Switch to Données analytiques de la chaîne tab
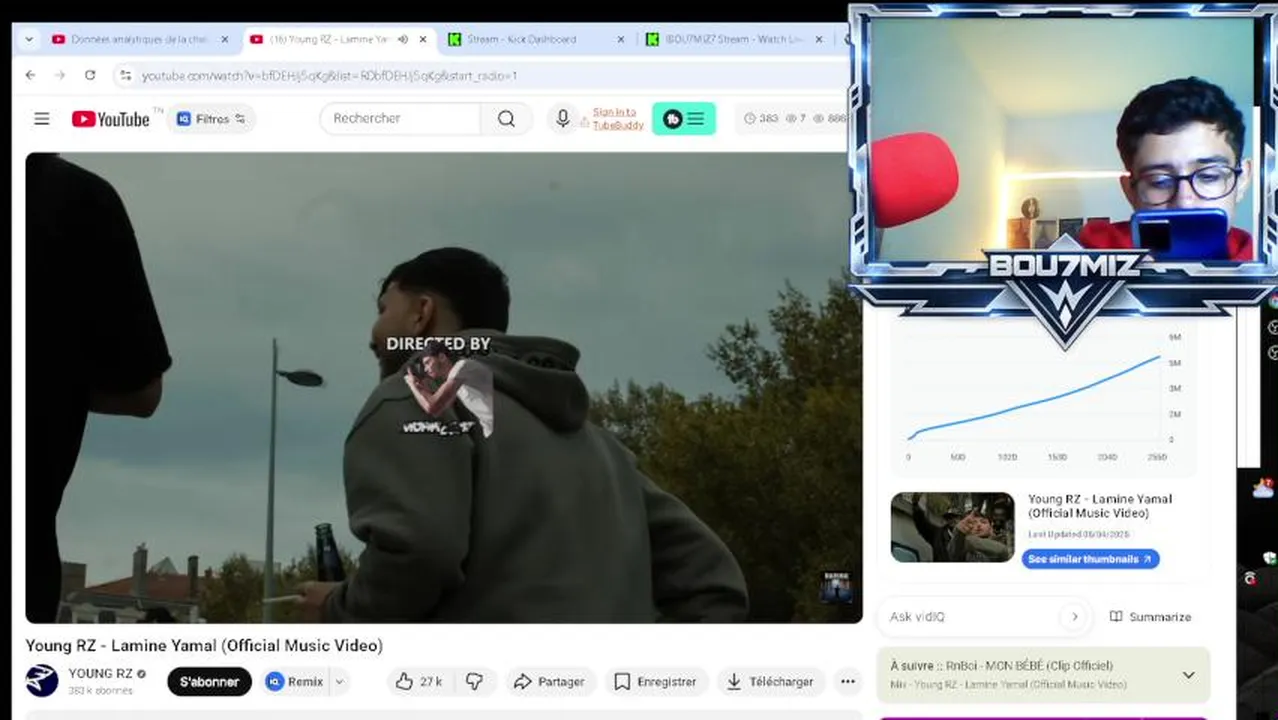Viewport: 1278px width, 720px height. (140, 39)
